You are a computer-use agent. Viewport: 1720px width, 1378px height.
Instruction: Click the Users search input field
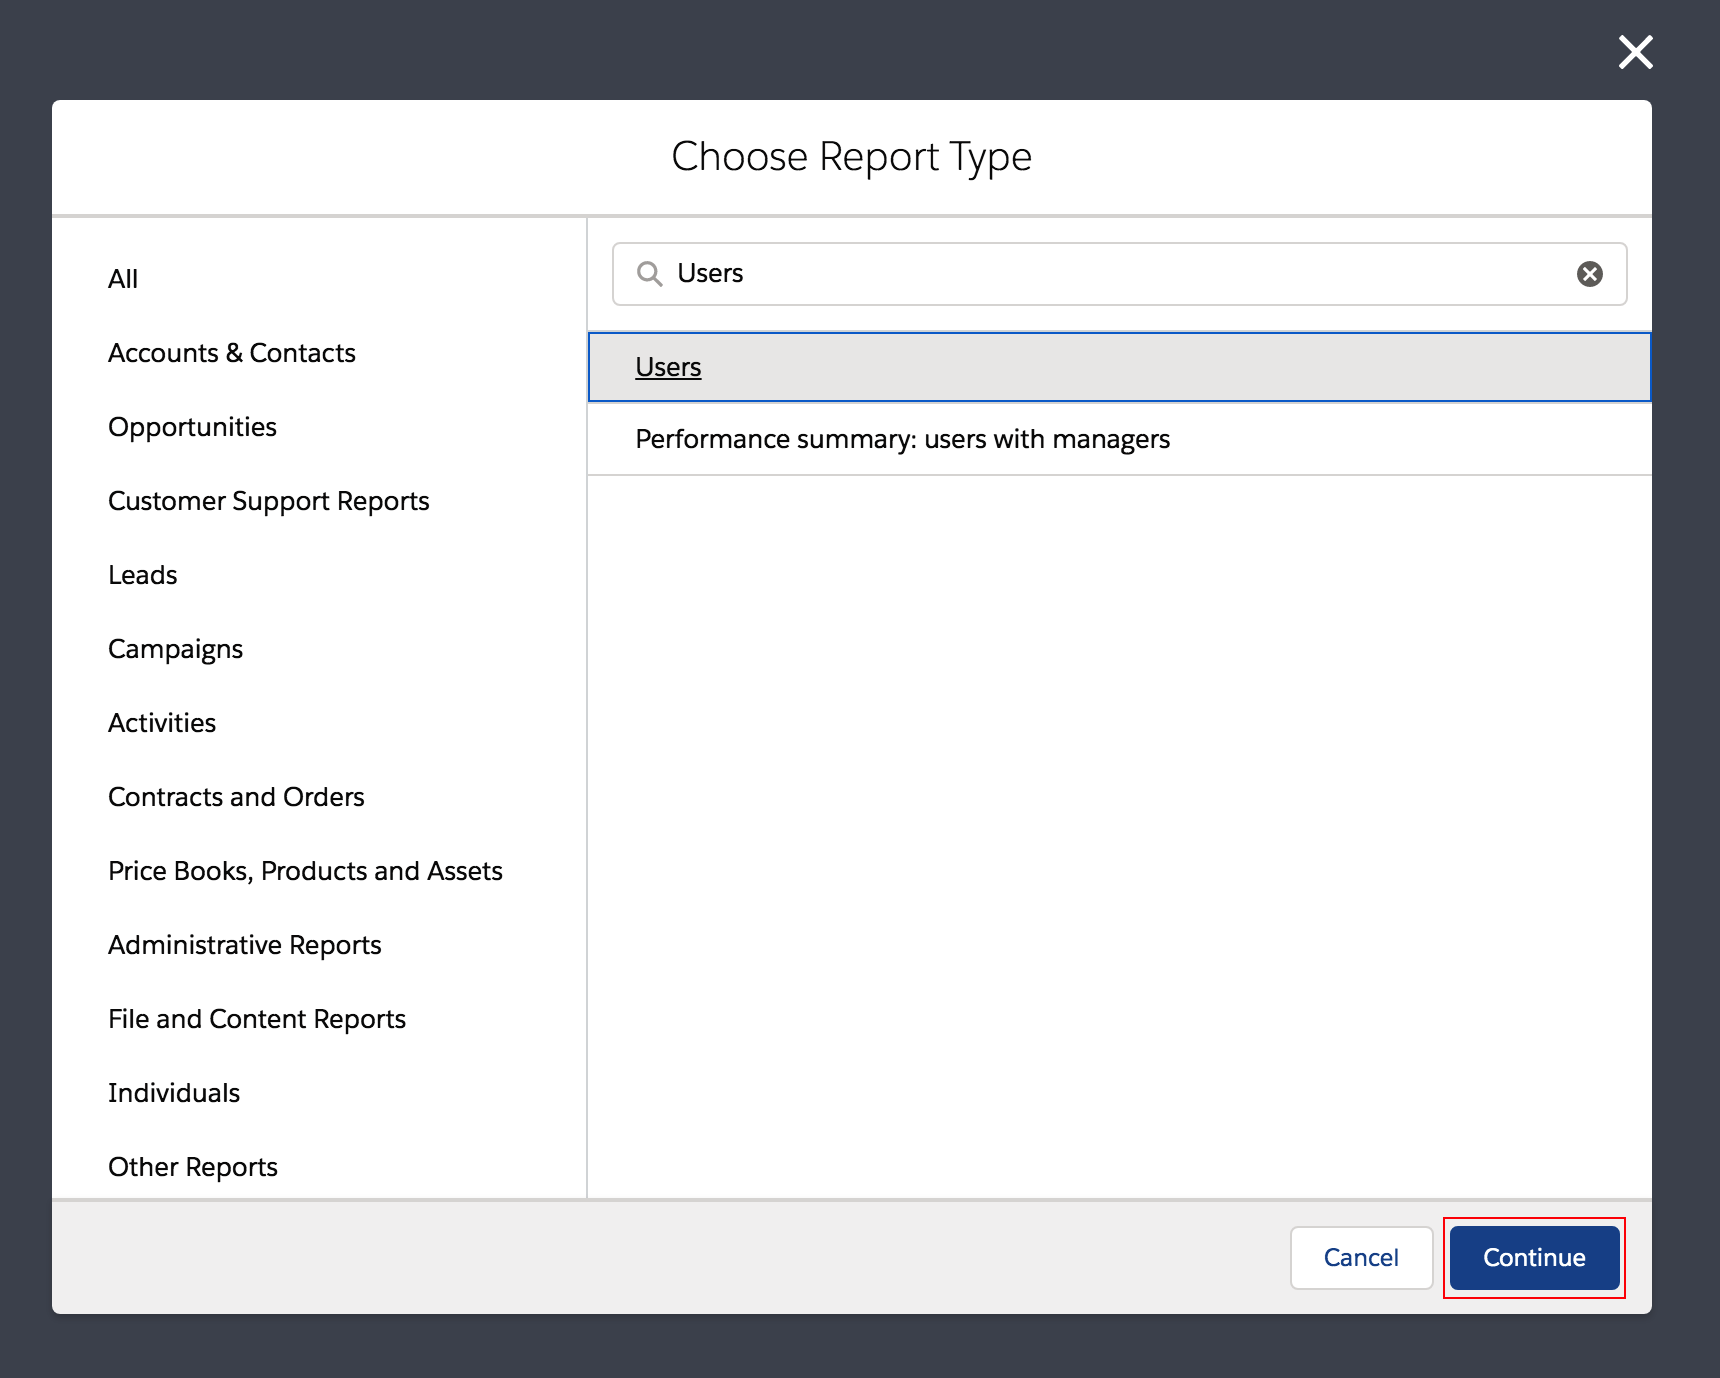tap(1100, 274)
